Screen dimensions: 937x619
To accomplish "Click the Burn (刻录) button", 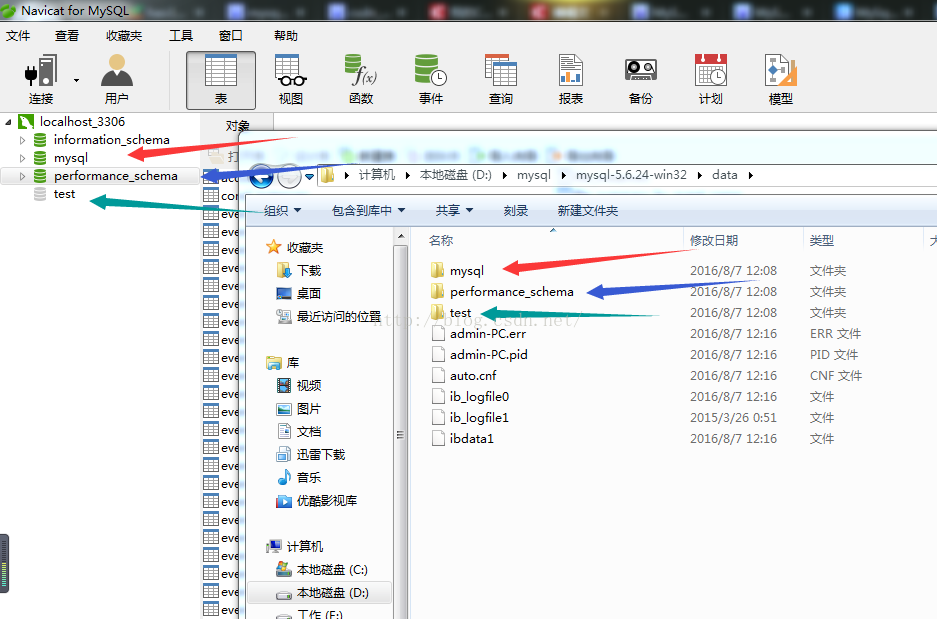I will pos(516,210).
